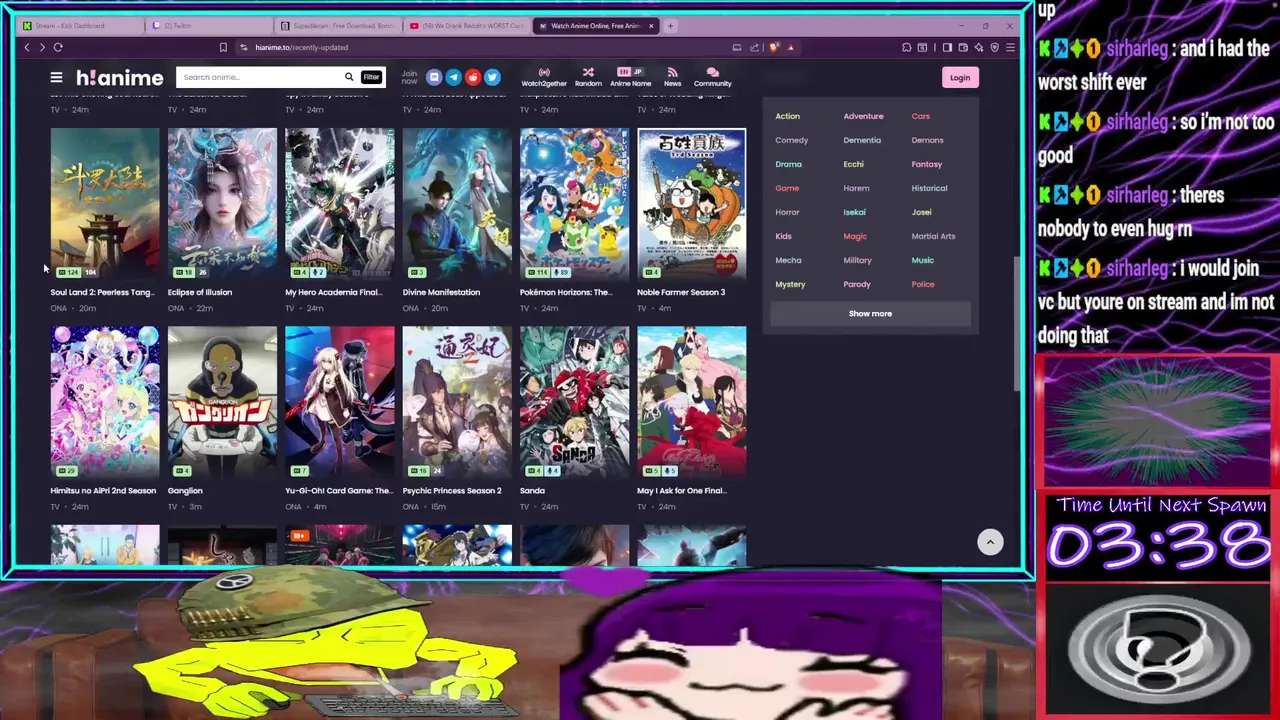Open the Discord social icon
The image size is (1280, 720).
click(x=434, y=77)
